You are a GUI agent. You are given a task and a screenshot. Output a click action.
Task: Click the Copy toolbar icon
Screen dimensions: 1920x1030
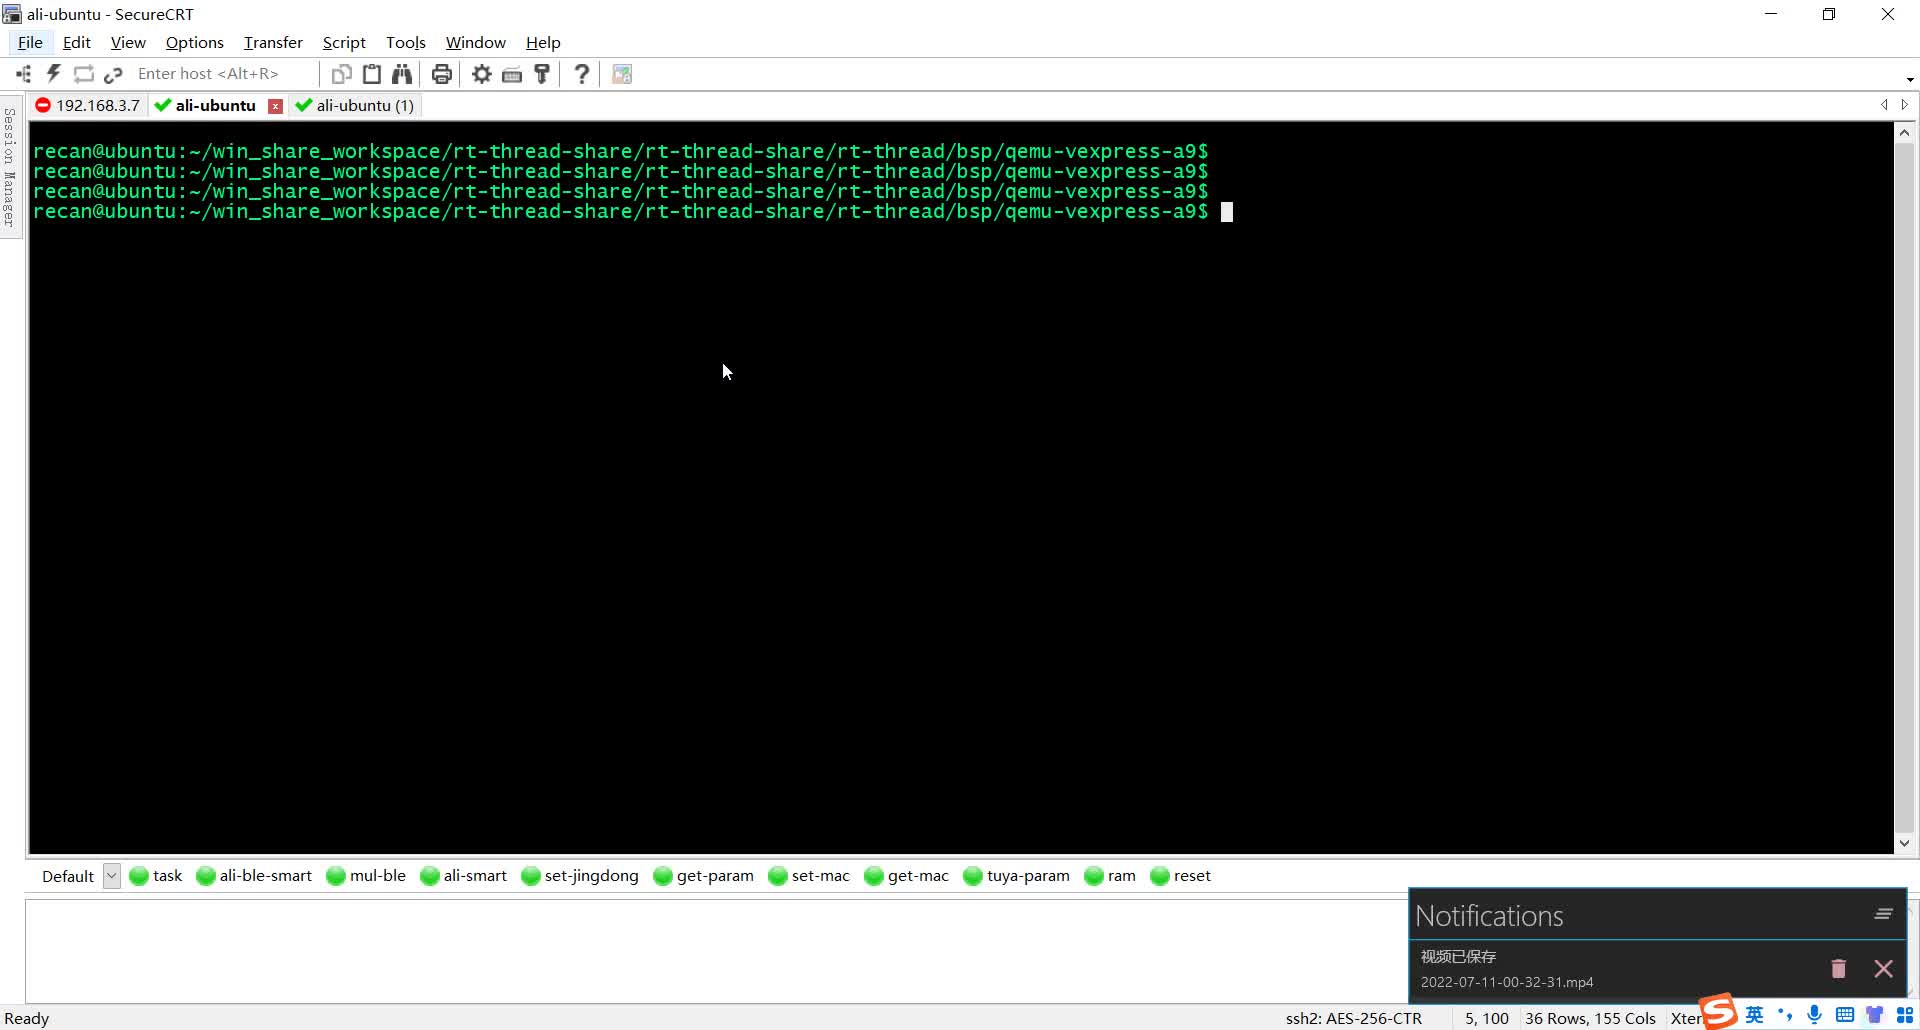point(342,74)
